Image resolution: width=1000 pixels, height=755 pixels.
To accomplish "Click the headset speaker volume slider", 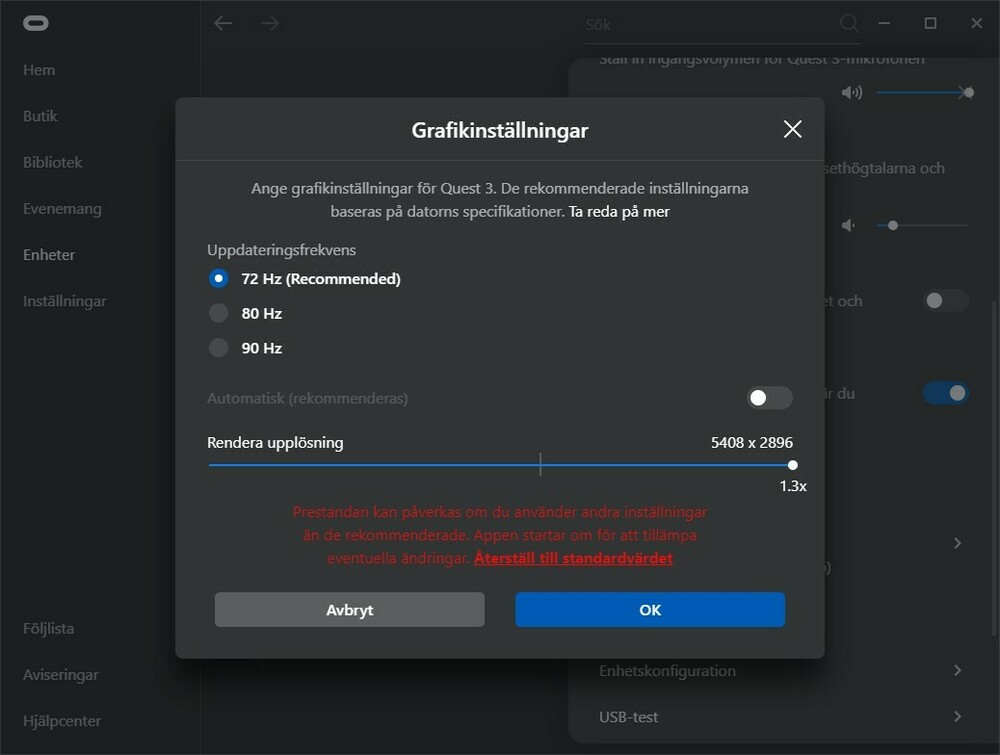I will [922, 225].
